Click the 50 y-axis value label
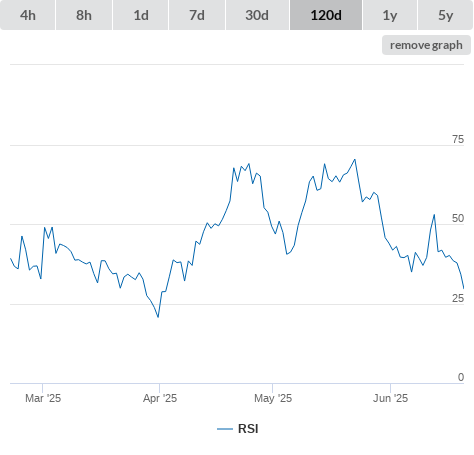Screen dimensions: 474x455 point(458,218)
